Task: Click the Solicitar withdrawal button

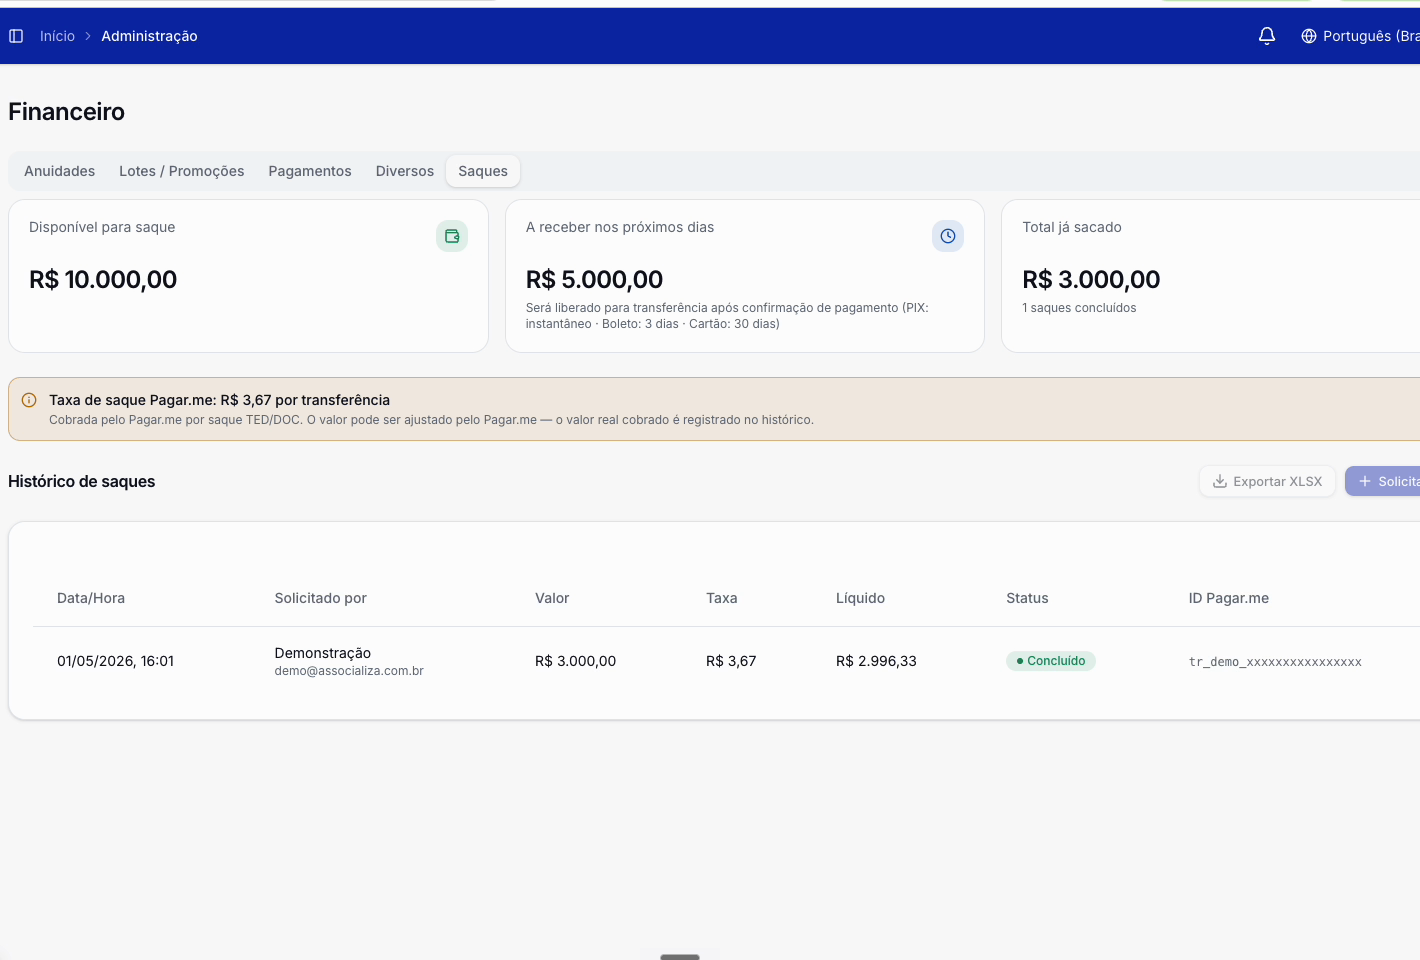Action: pyautogui.click(x=1383, y=481)
